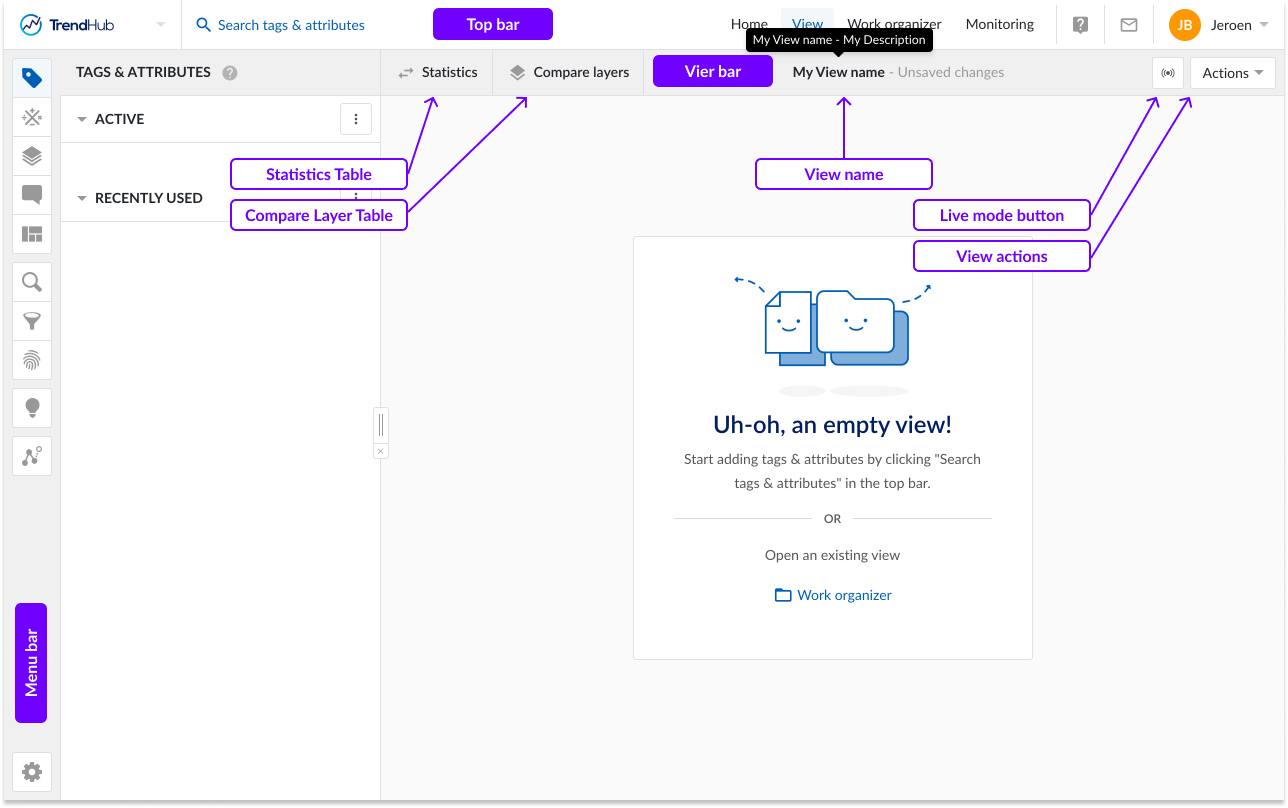Open the light bulb icon in the sidebar
The image size is (1288, 808).
click(32, 408)
